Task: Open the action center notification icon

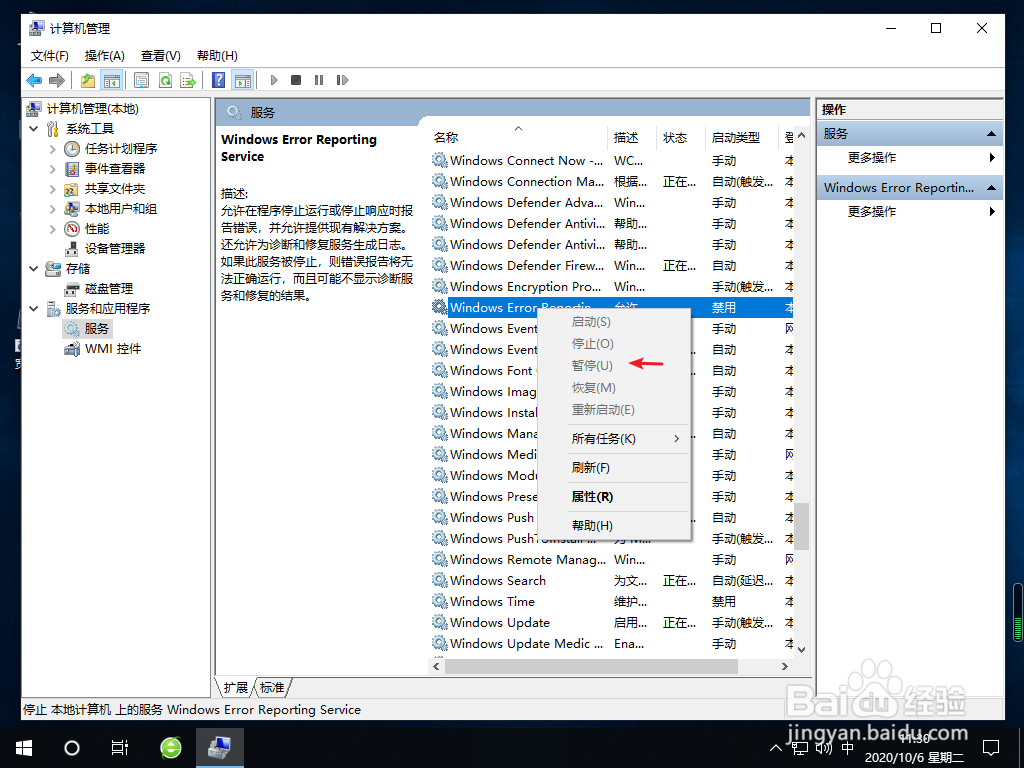Action: tap(991, 748)
